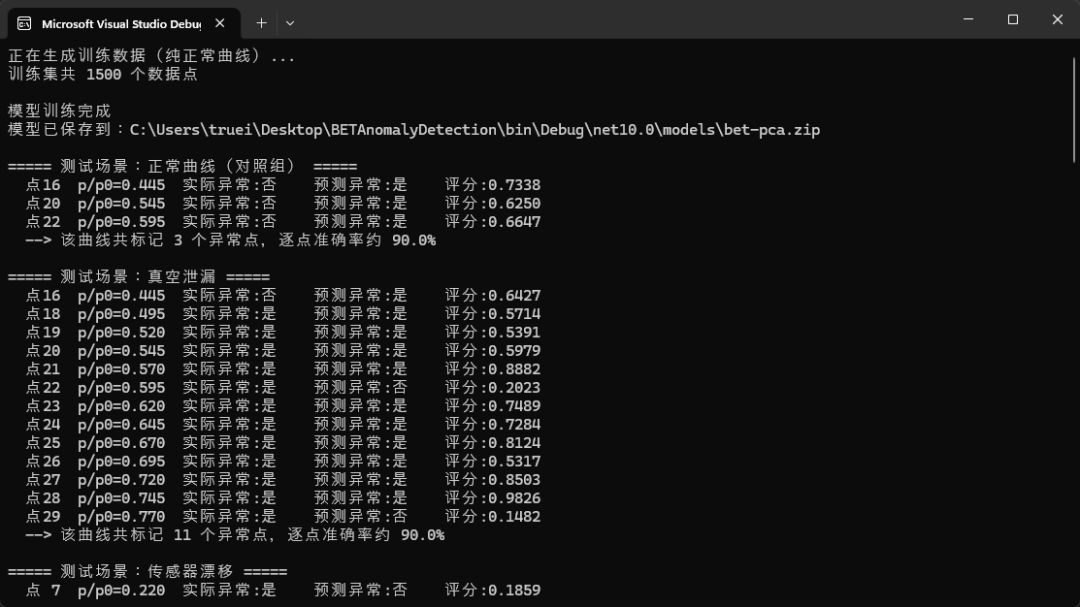Screen dimensions: 1080x607
Task: Click the console icon on the tab
Action: point(24,23)
